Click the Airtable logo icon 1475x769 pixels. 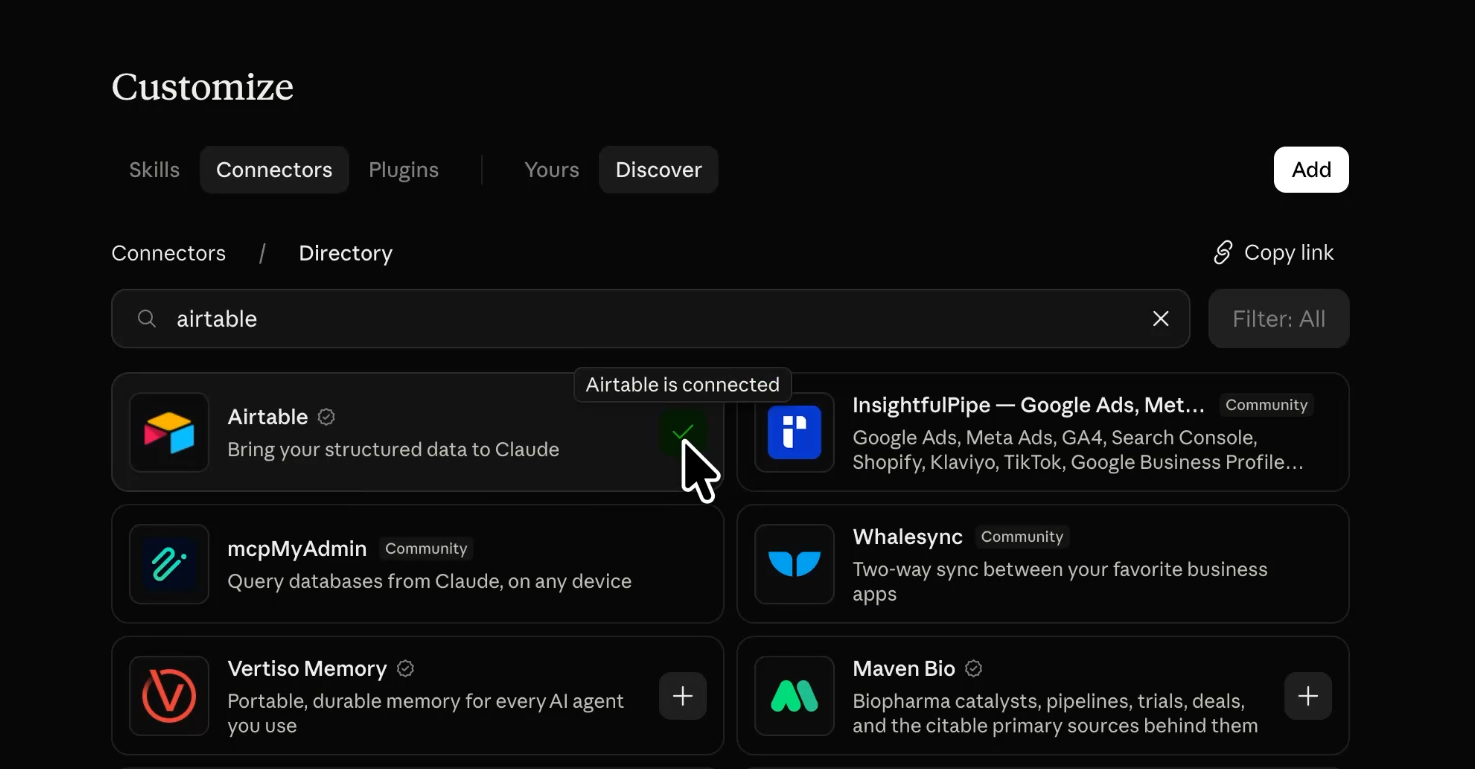pos(169,432)
